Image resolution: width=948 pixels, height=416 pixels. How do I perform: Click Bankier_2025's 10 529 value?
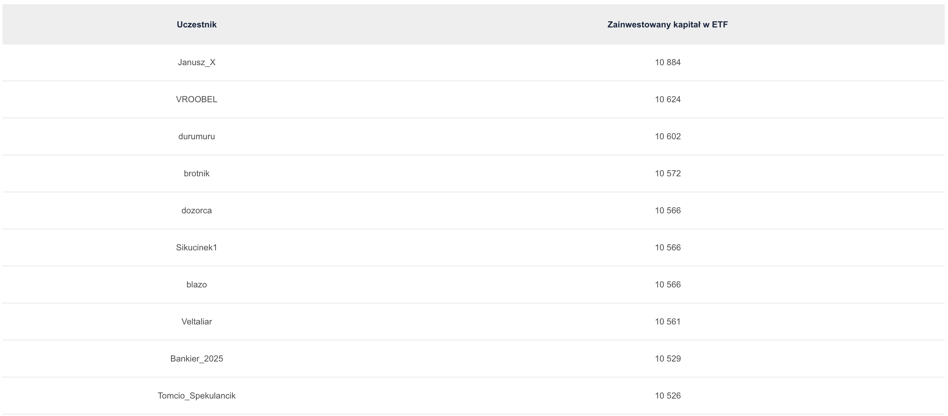coord(667,359)
